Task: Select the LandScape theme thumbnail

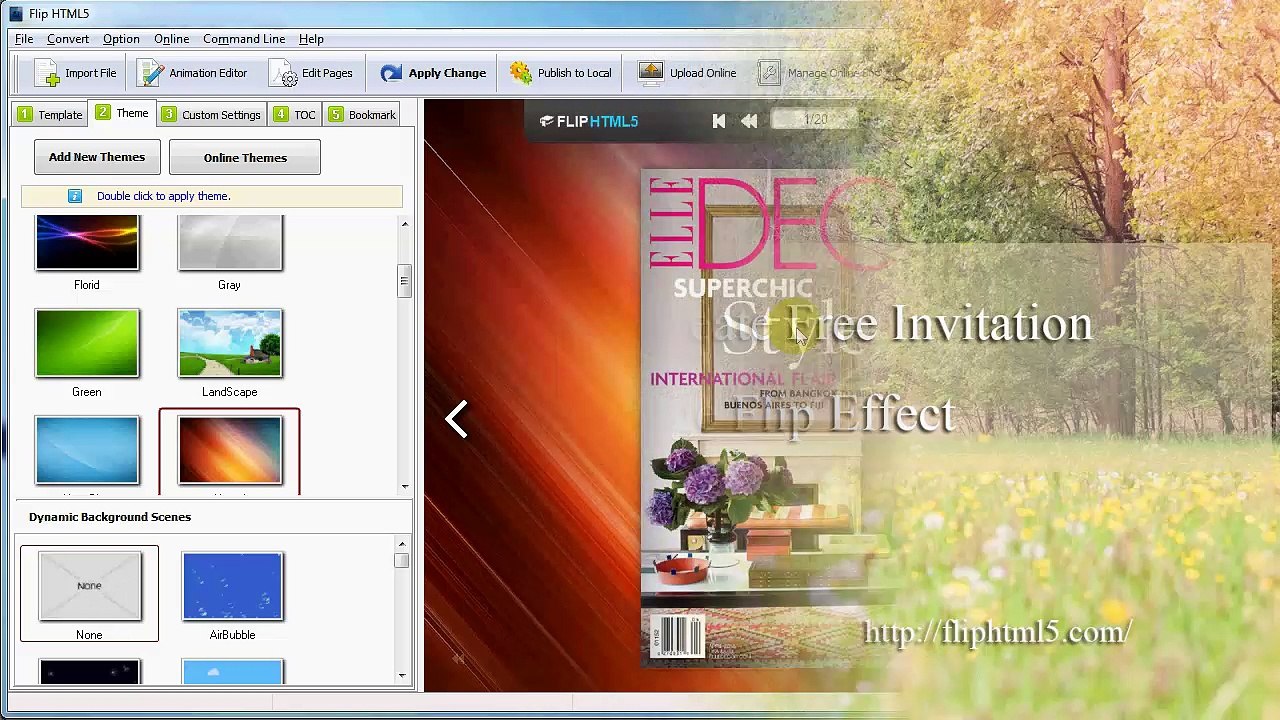Action: (230, 343)
